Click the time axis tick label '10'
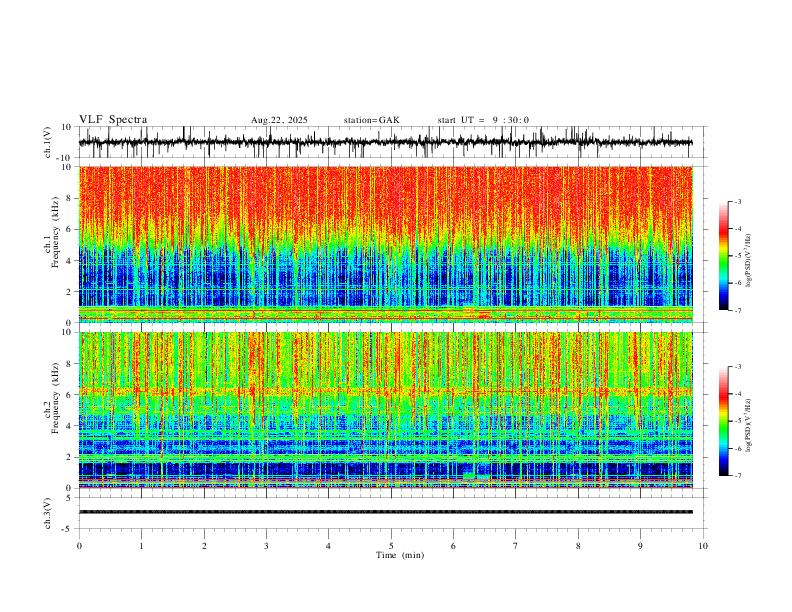This screenshot has width=792, height=612. [x=703, y=546]
